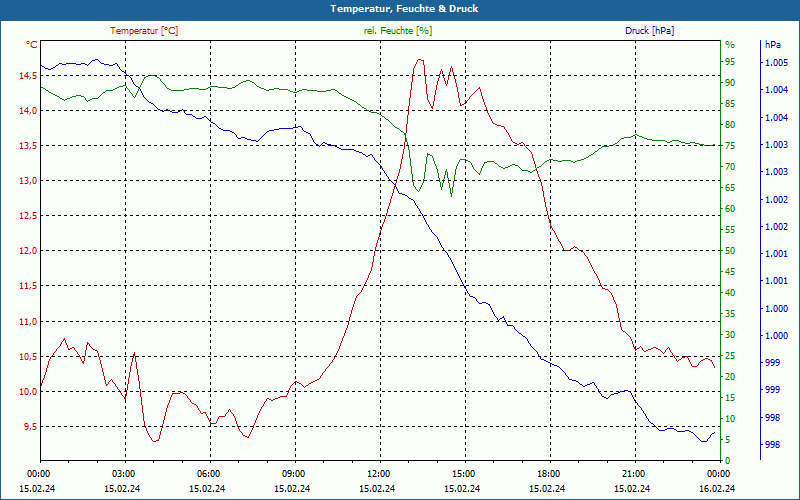Screen dimensions: 800x500
Task: Click the '15.02.24' date beneath '18:00'
Action: click(x=547, y=488)
